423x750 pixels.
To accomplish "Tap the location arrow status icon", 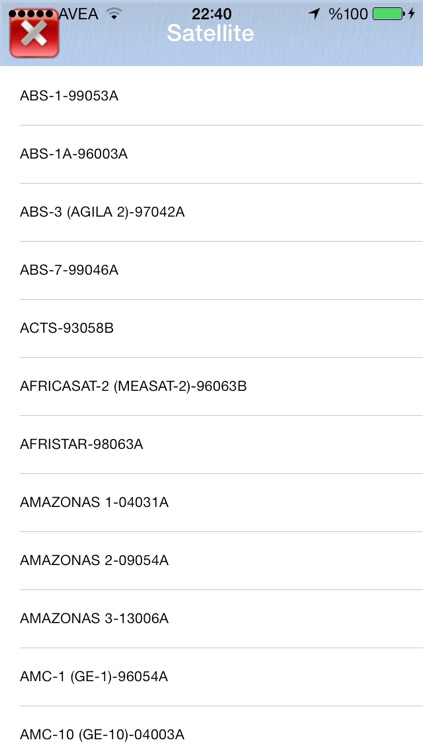I will pos(314,14).
